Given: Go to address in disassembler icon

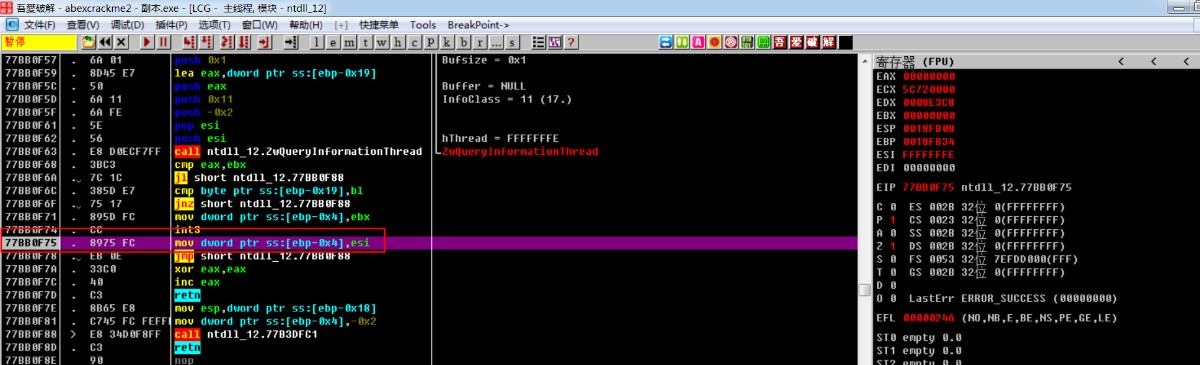Looking at the screenshot, I should click(290, 42).
